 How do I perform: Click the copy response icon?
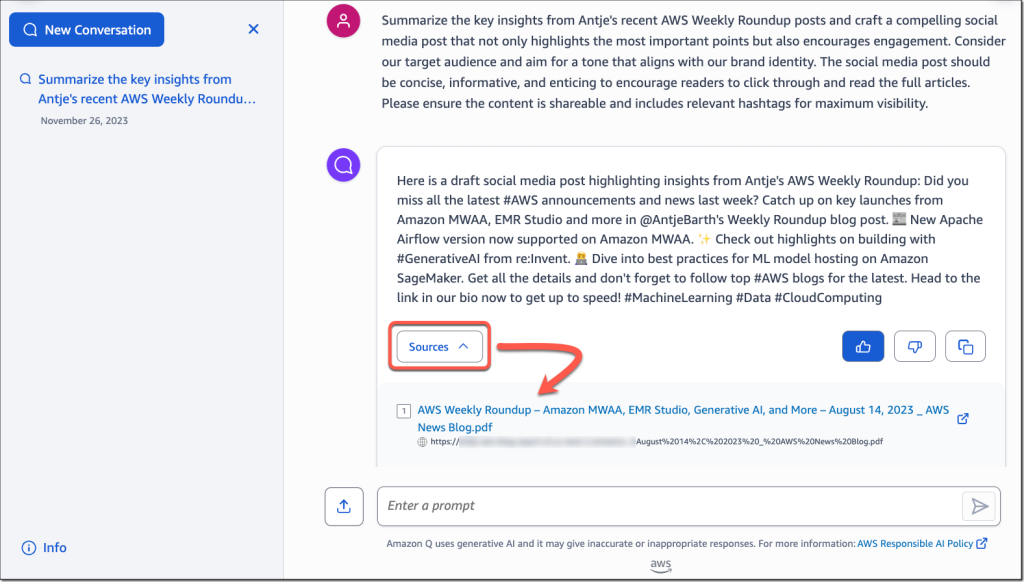tap(965, 345)
